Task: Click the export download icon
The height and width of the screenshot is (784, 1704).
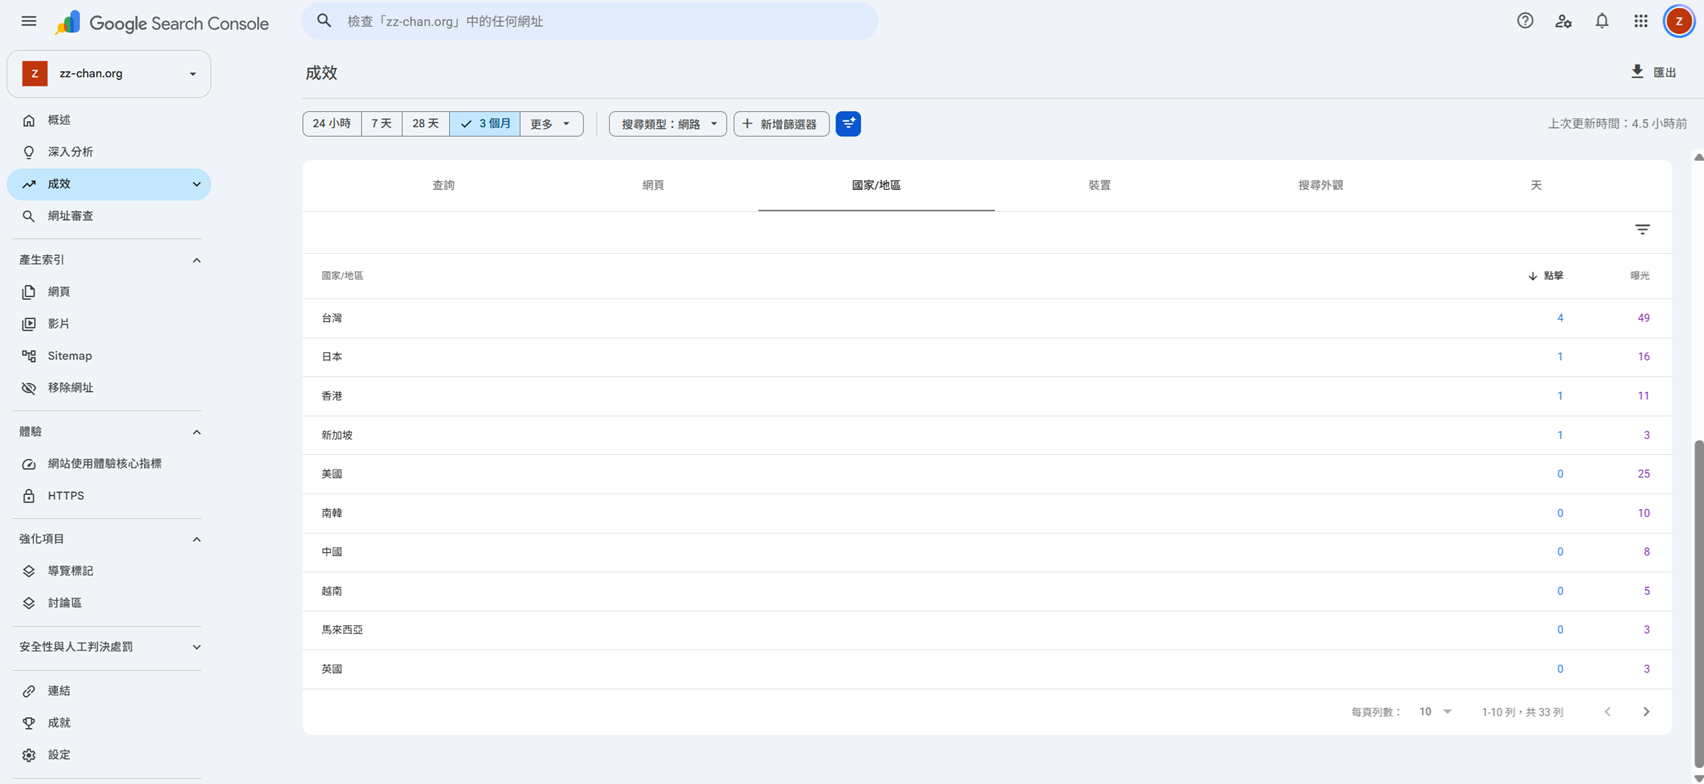Action: [1637, 72]
